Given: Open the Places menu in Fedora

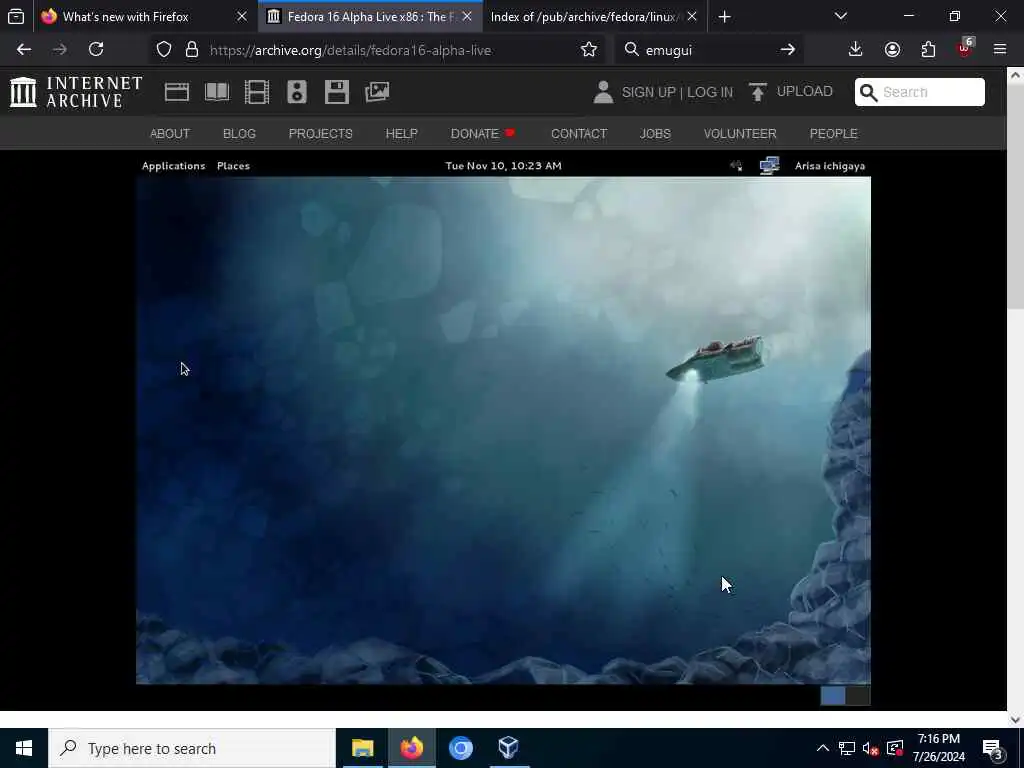Looking at the screenshot, I should coord(233,166).
